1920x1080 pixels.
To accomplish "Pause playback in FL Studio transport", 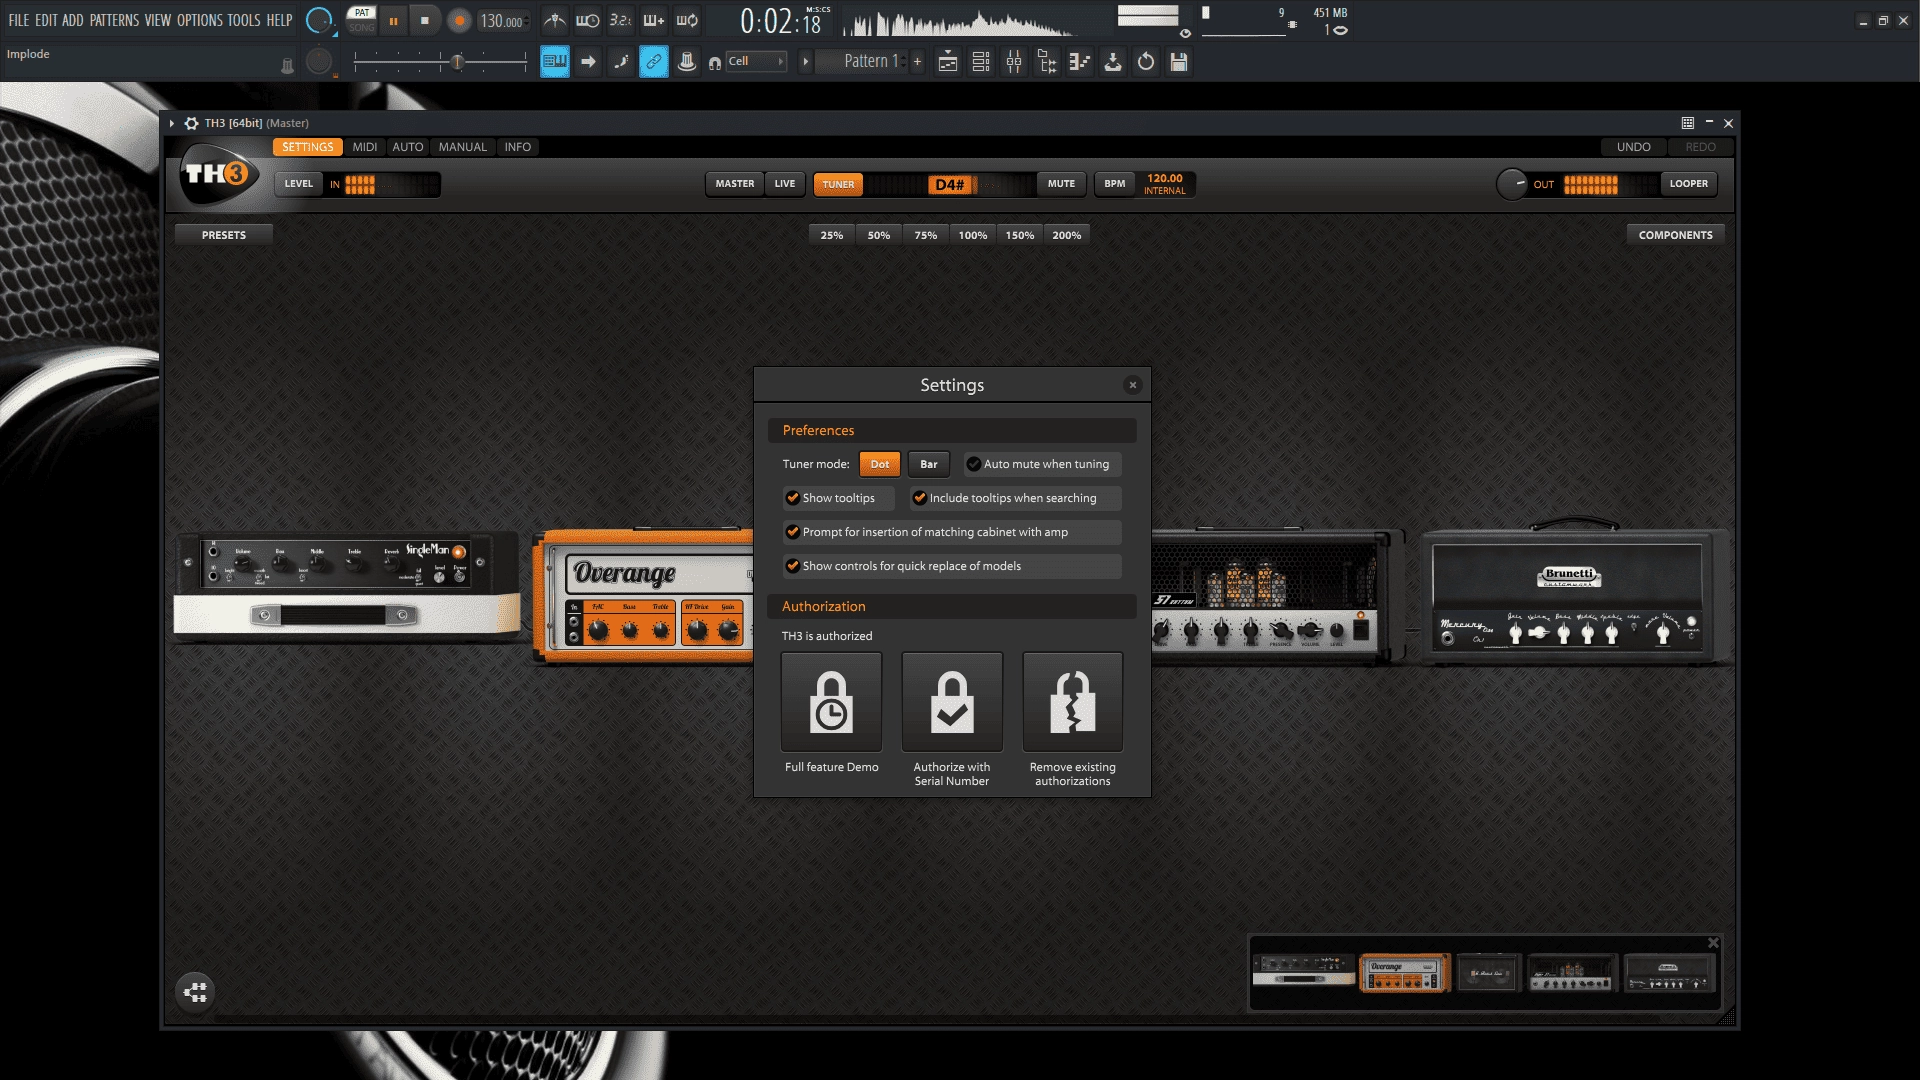I will [x=393, y=20].
